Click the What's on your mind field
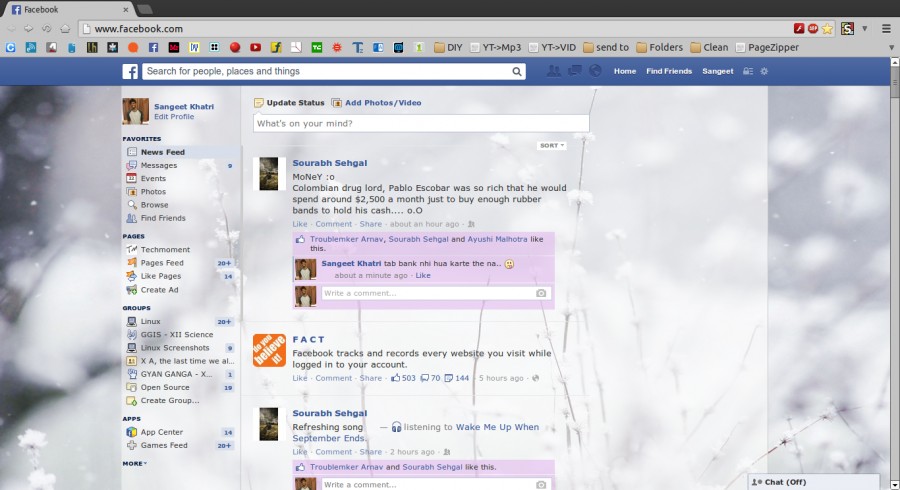 click(421, 123)
